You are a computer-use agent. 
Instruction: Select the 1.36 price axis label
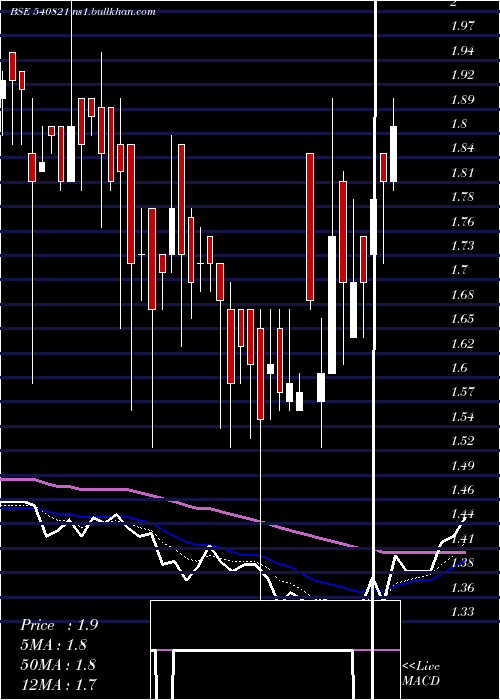pos(462,587)
